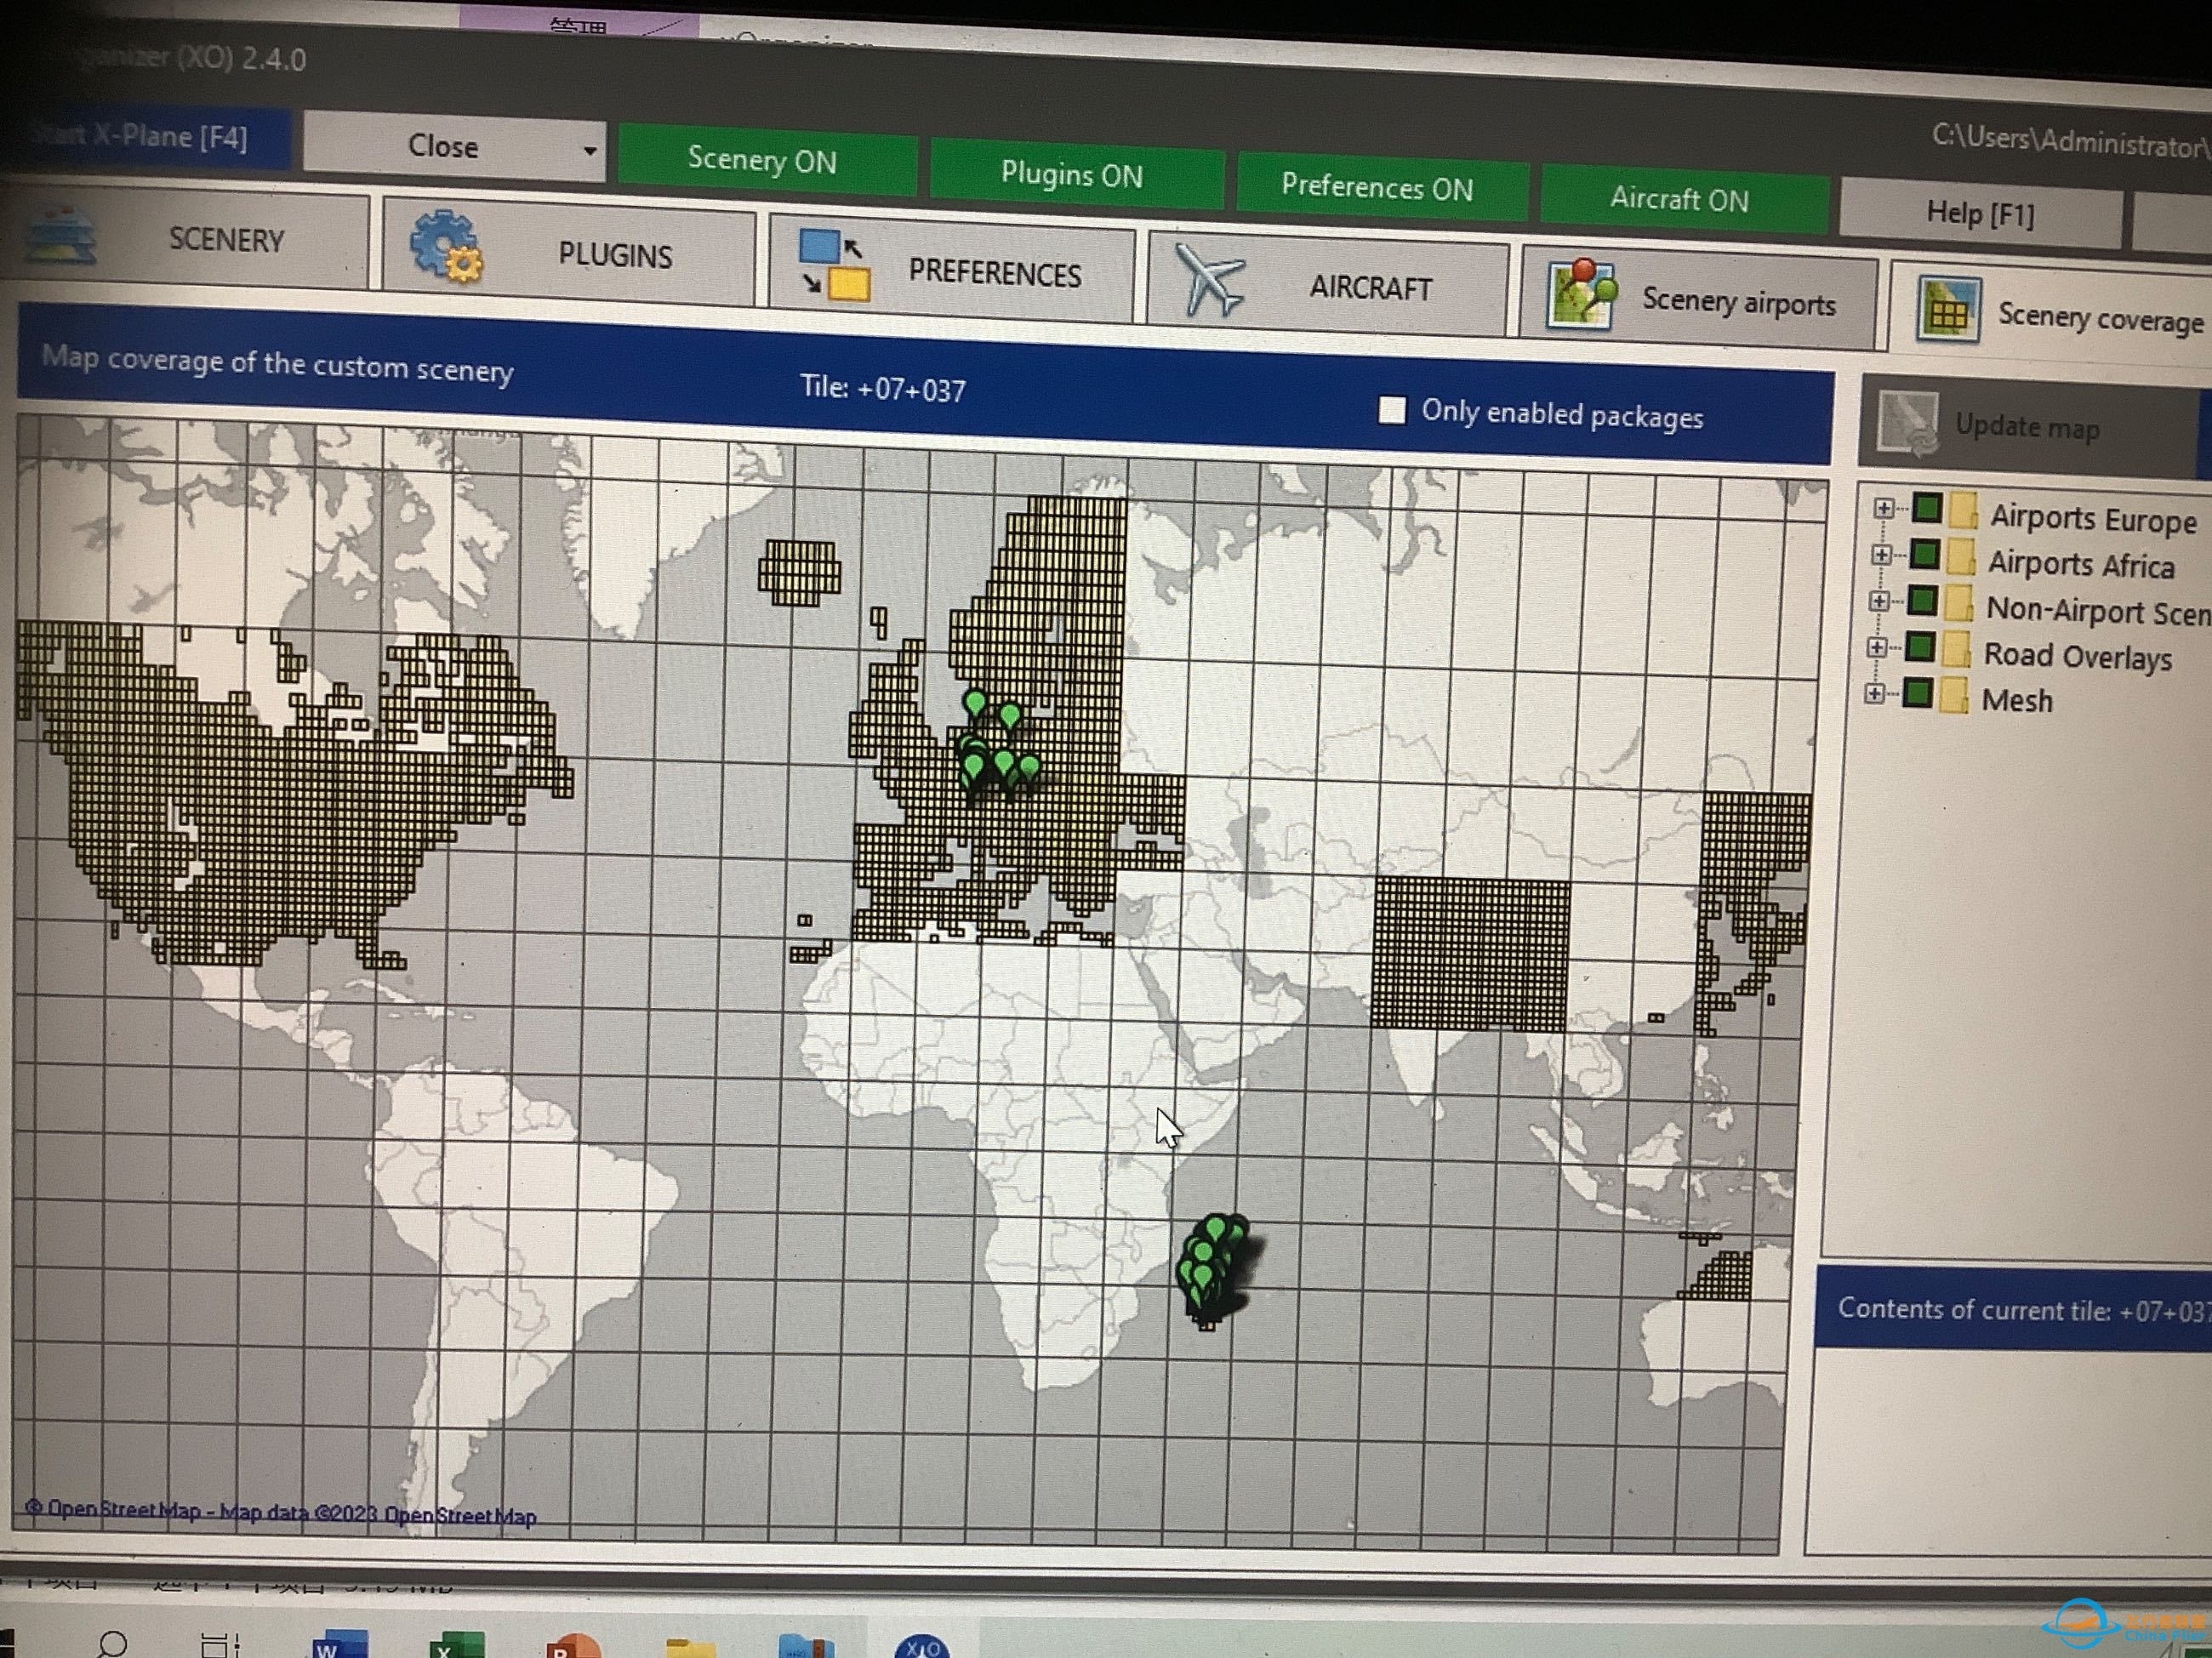Screen dimensions: 2212x1658
Task: Toggle the Airports Europe green checkbox
Action: pyautogui.click(x=1927, y=508)
